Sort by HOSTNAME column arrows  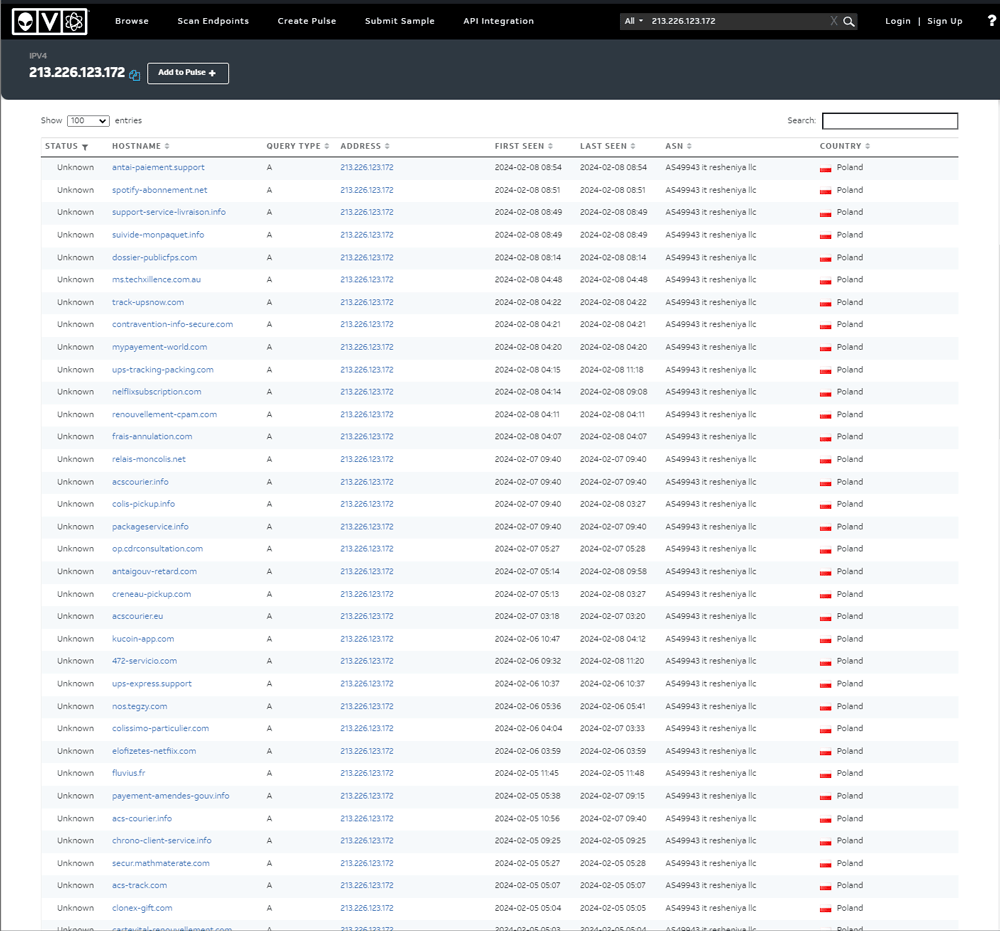pos(167,146)
